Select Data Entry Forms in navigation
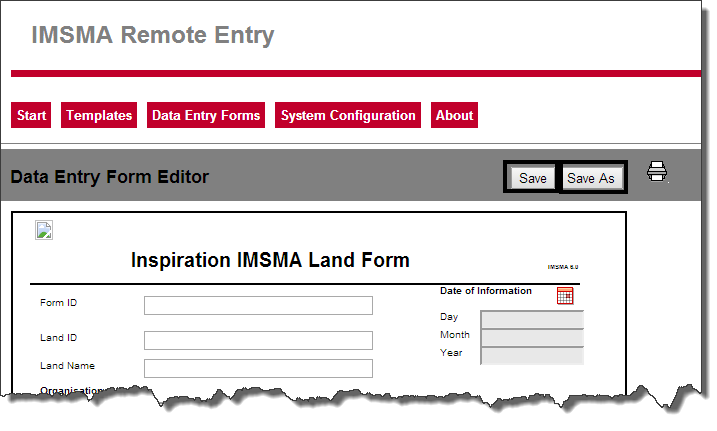The image size is (717, 431). tap(206, 116)
